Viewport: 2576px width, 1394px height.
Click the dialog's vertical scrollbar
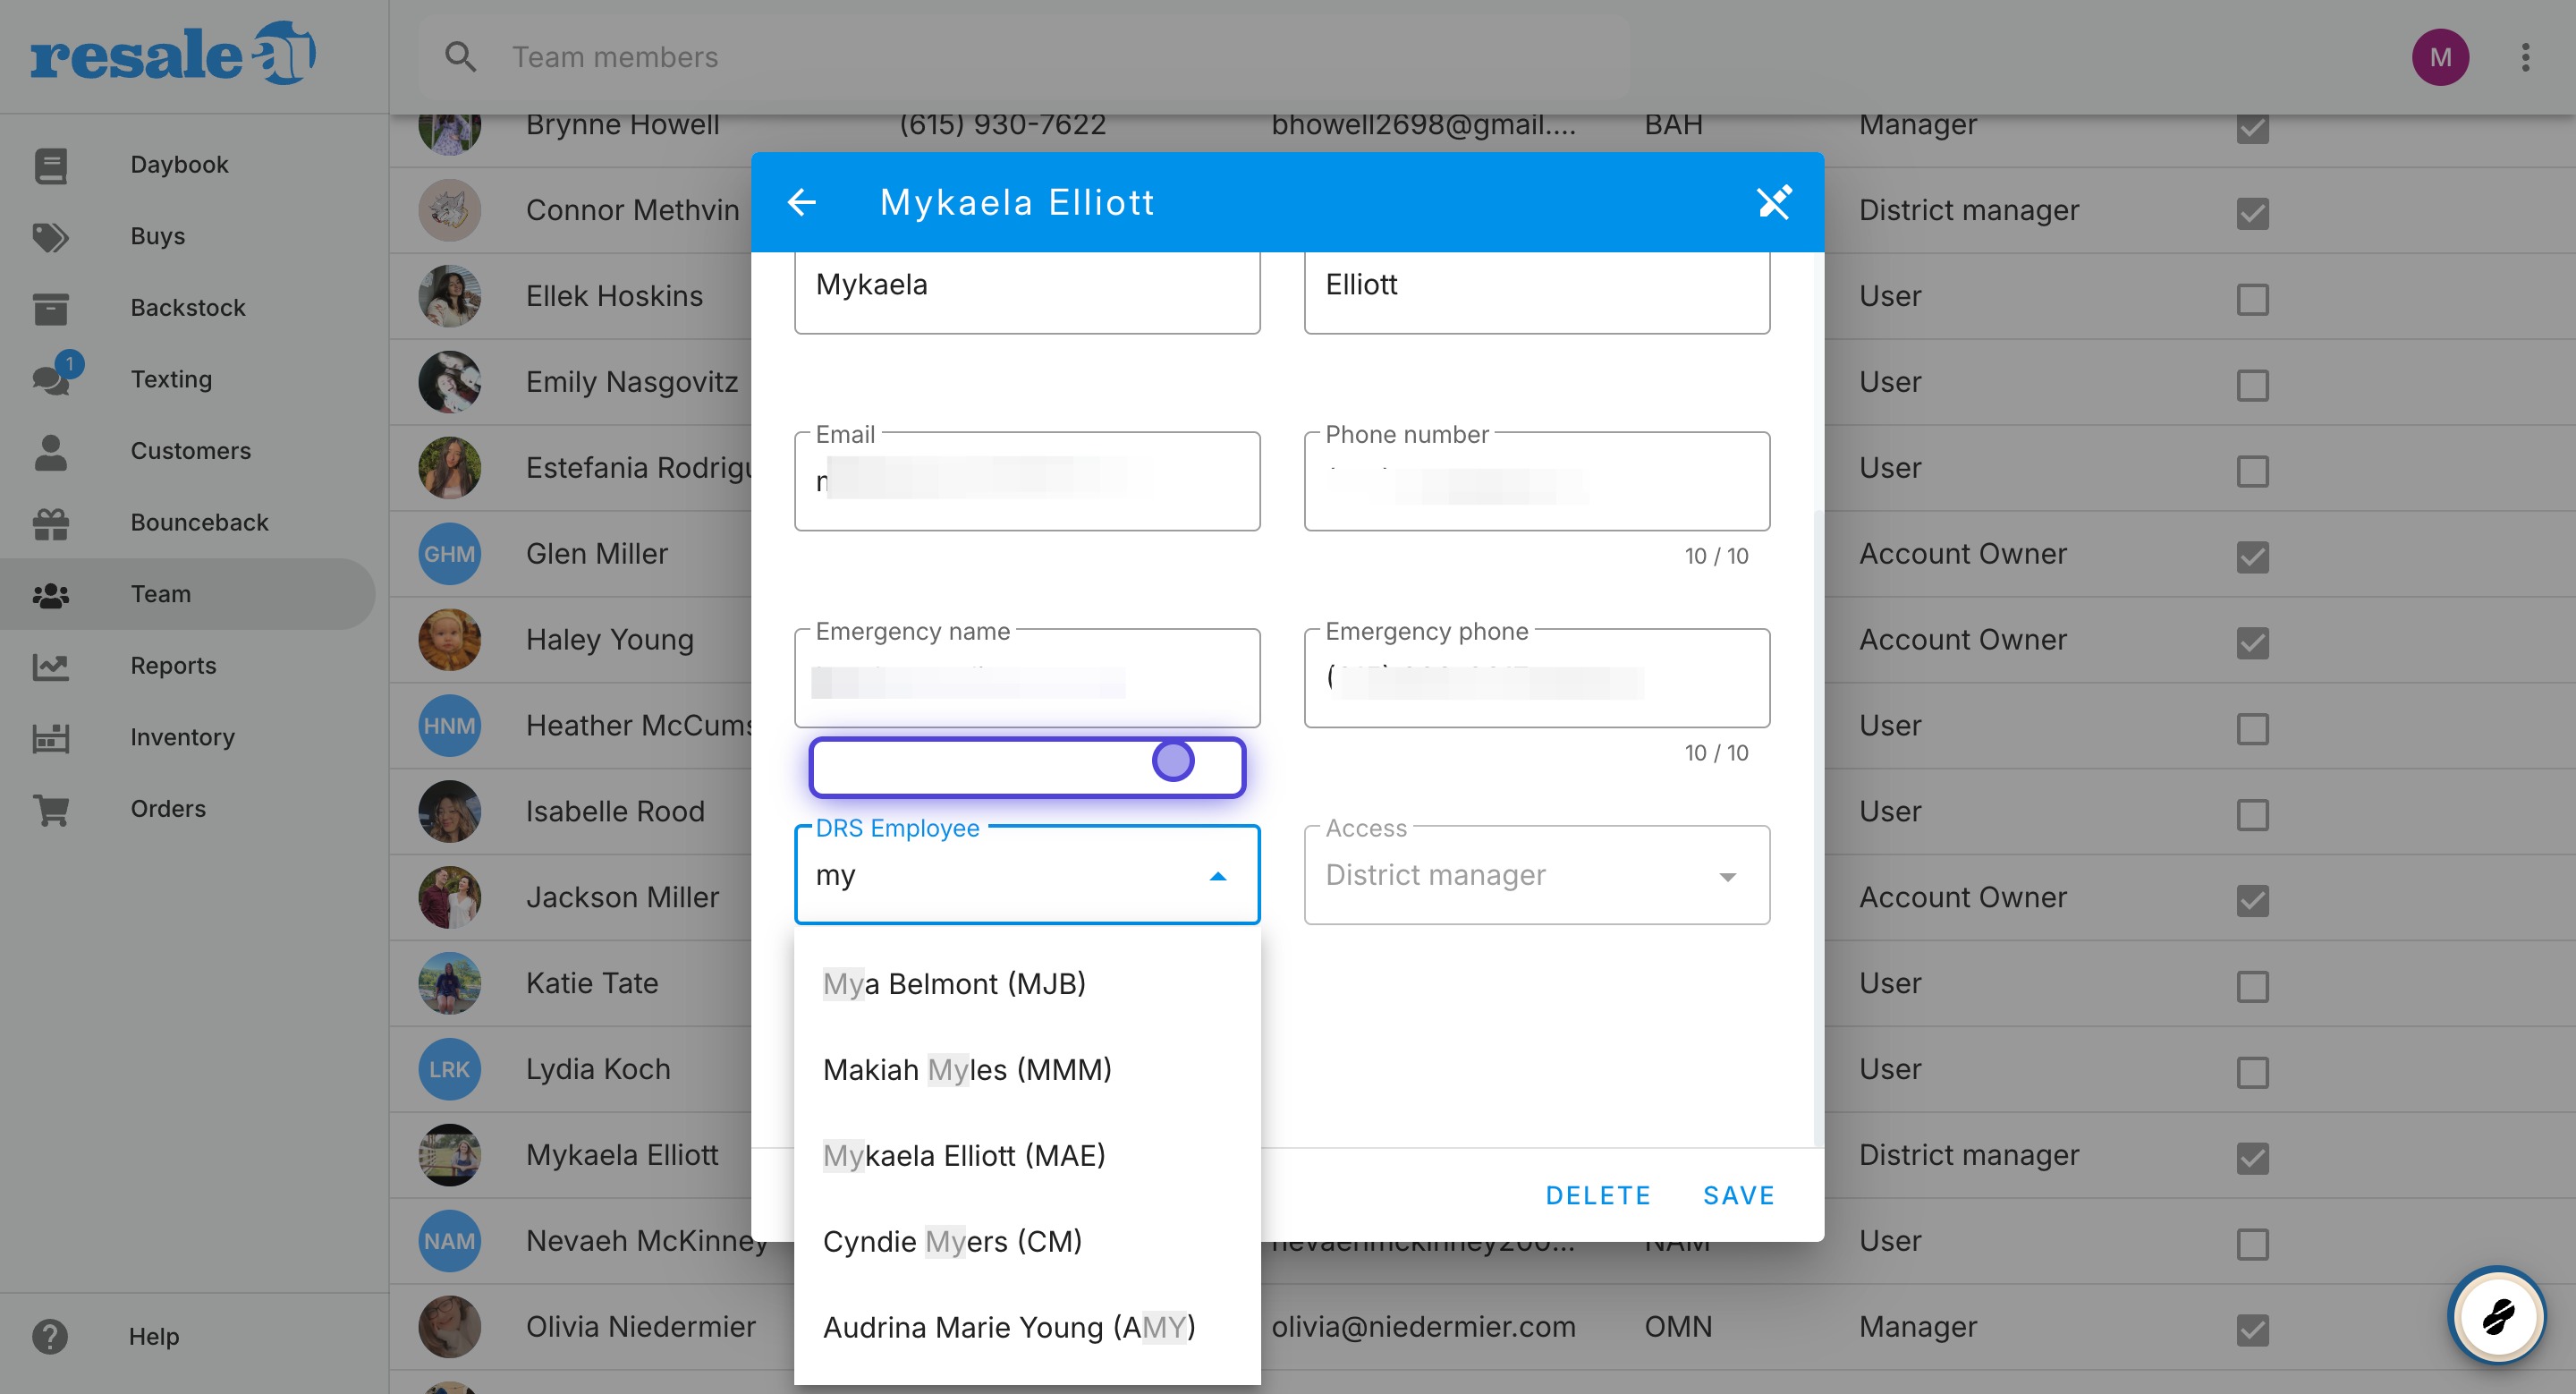click(1818, 830)
